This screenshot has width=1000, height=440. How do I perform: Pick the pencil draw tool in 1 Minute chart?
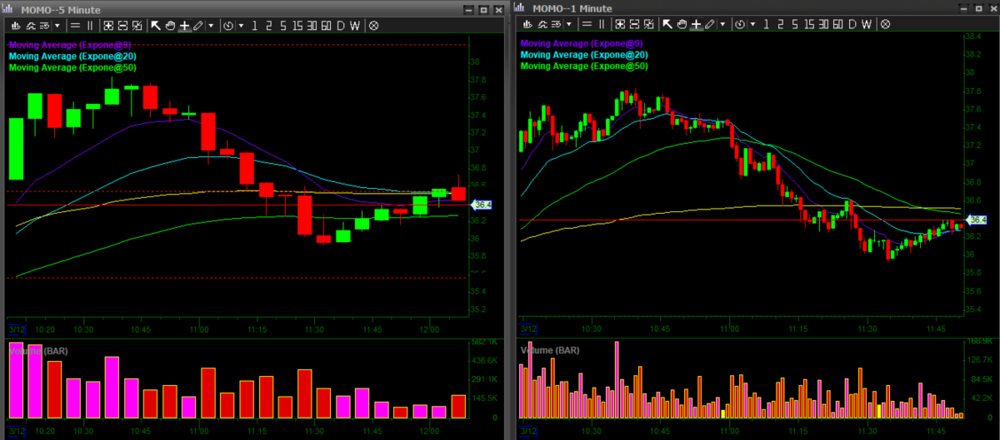pos(711,24)
